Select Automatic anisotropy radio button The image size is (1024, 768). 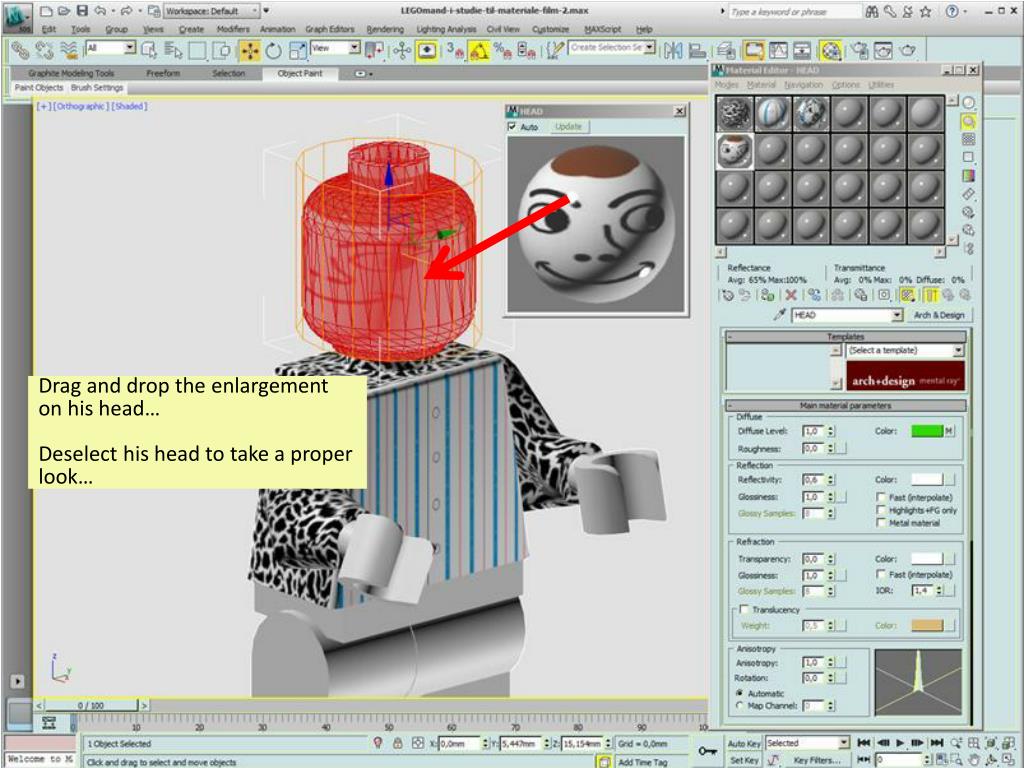click(x=740, y=694)
